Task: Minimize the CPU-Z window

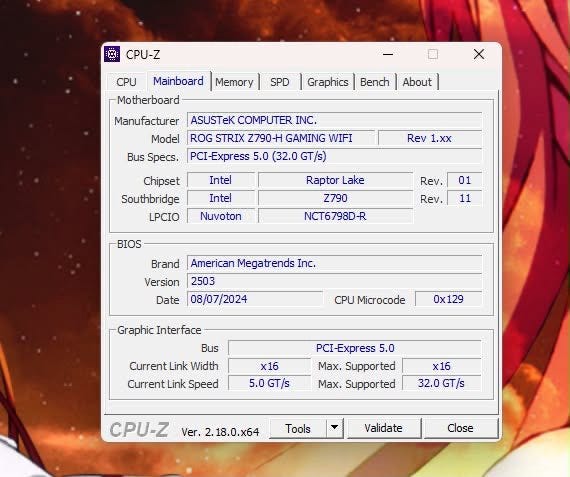Action: (388, 55)
